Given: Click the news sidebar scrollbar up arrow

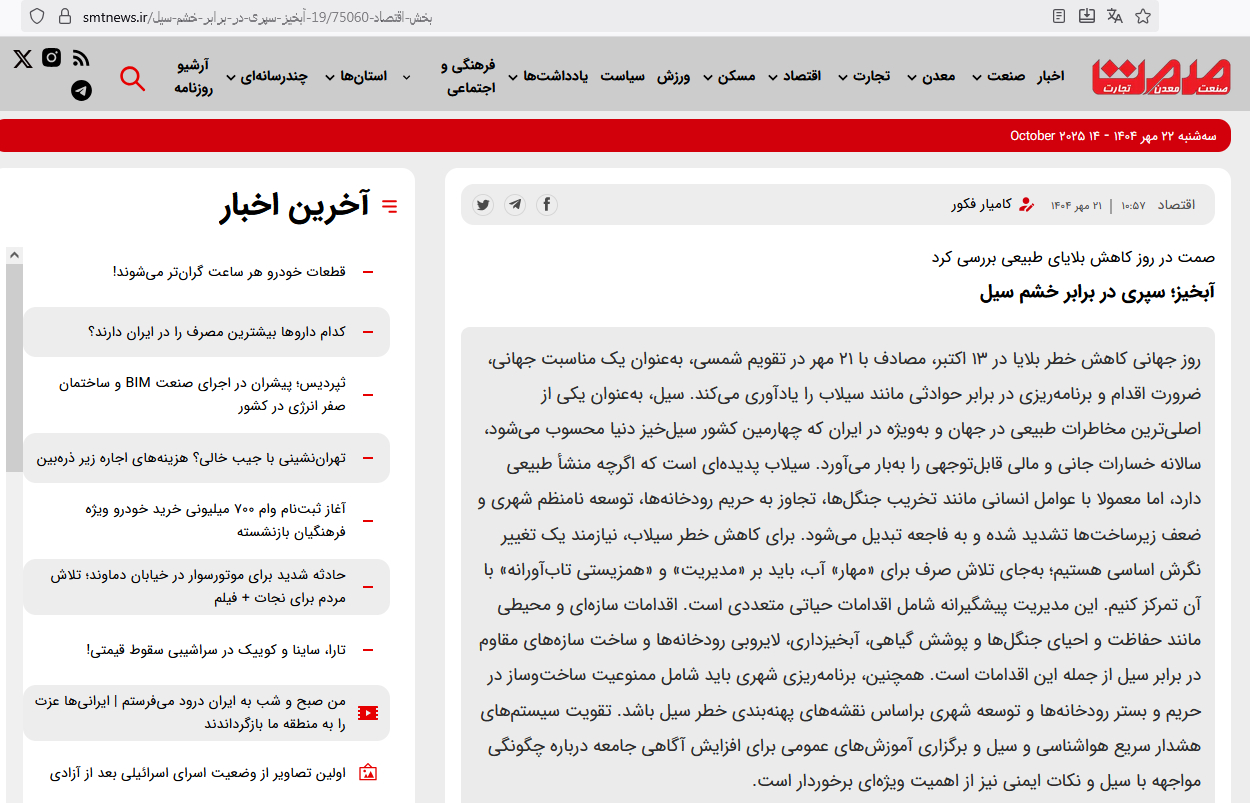Looking at the screenshot, I should [x=14, y=256].
